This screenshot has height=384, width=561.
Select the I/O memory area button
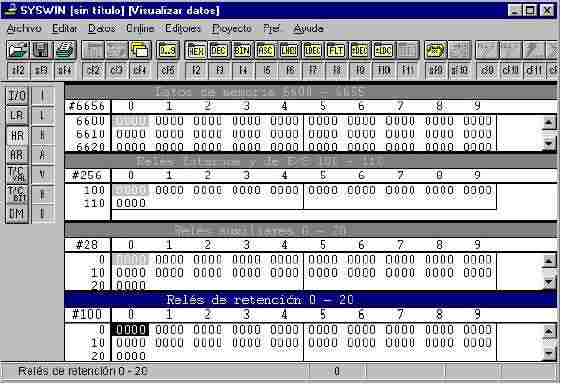[17, 96]
